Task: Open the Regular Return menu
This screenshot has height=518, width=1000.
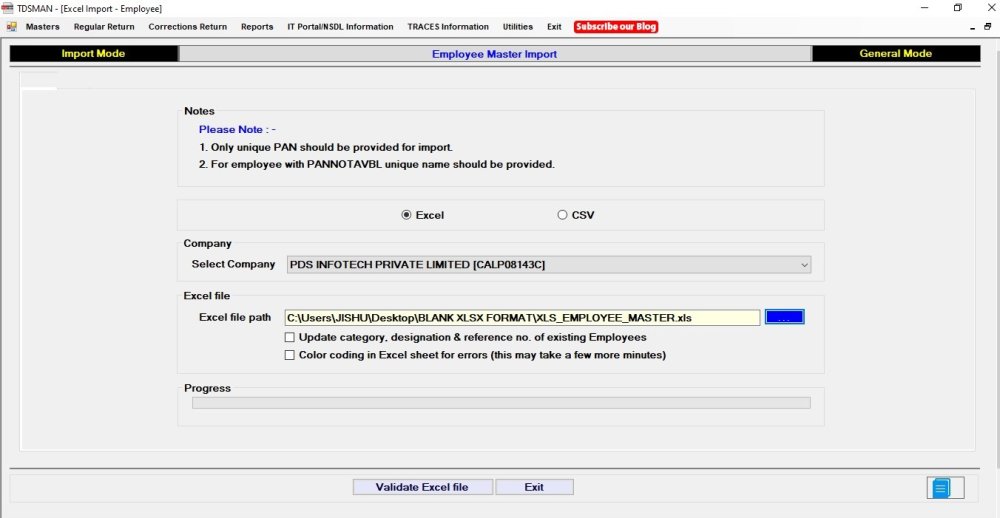Action: [x=104, y=27]
